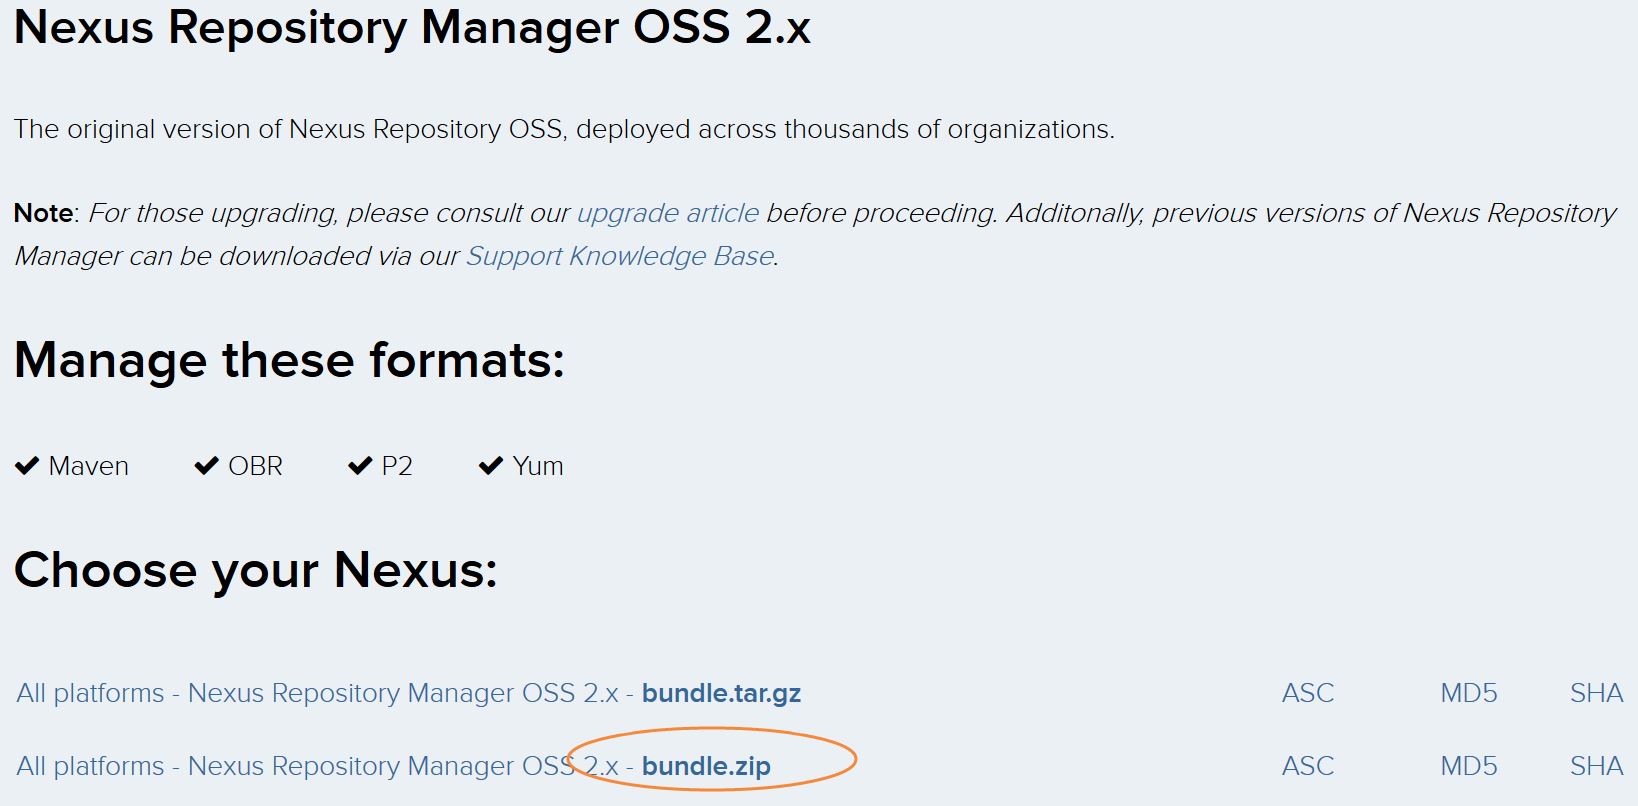This screenshot has height=806, width=1638.
Task: Open SHA checksum for bundle.tar.gz
Action: click(1596, 693)
